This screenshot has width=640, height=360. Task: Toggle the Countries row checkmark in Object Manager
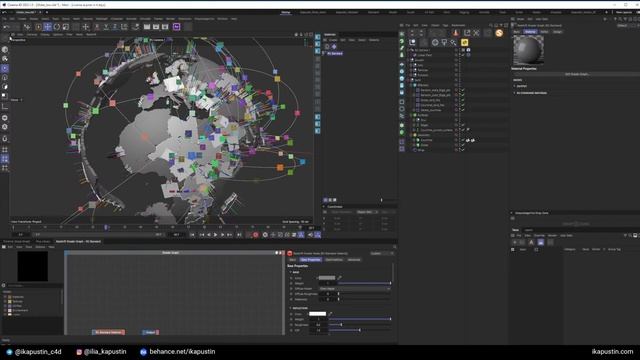coord(463,140)
